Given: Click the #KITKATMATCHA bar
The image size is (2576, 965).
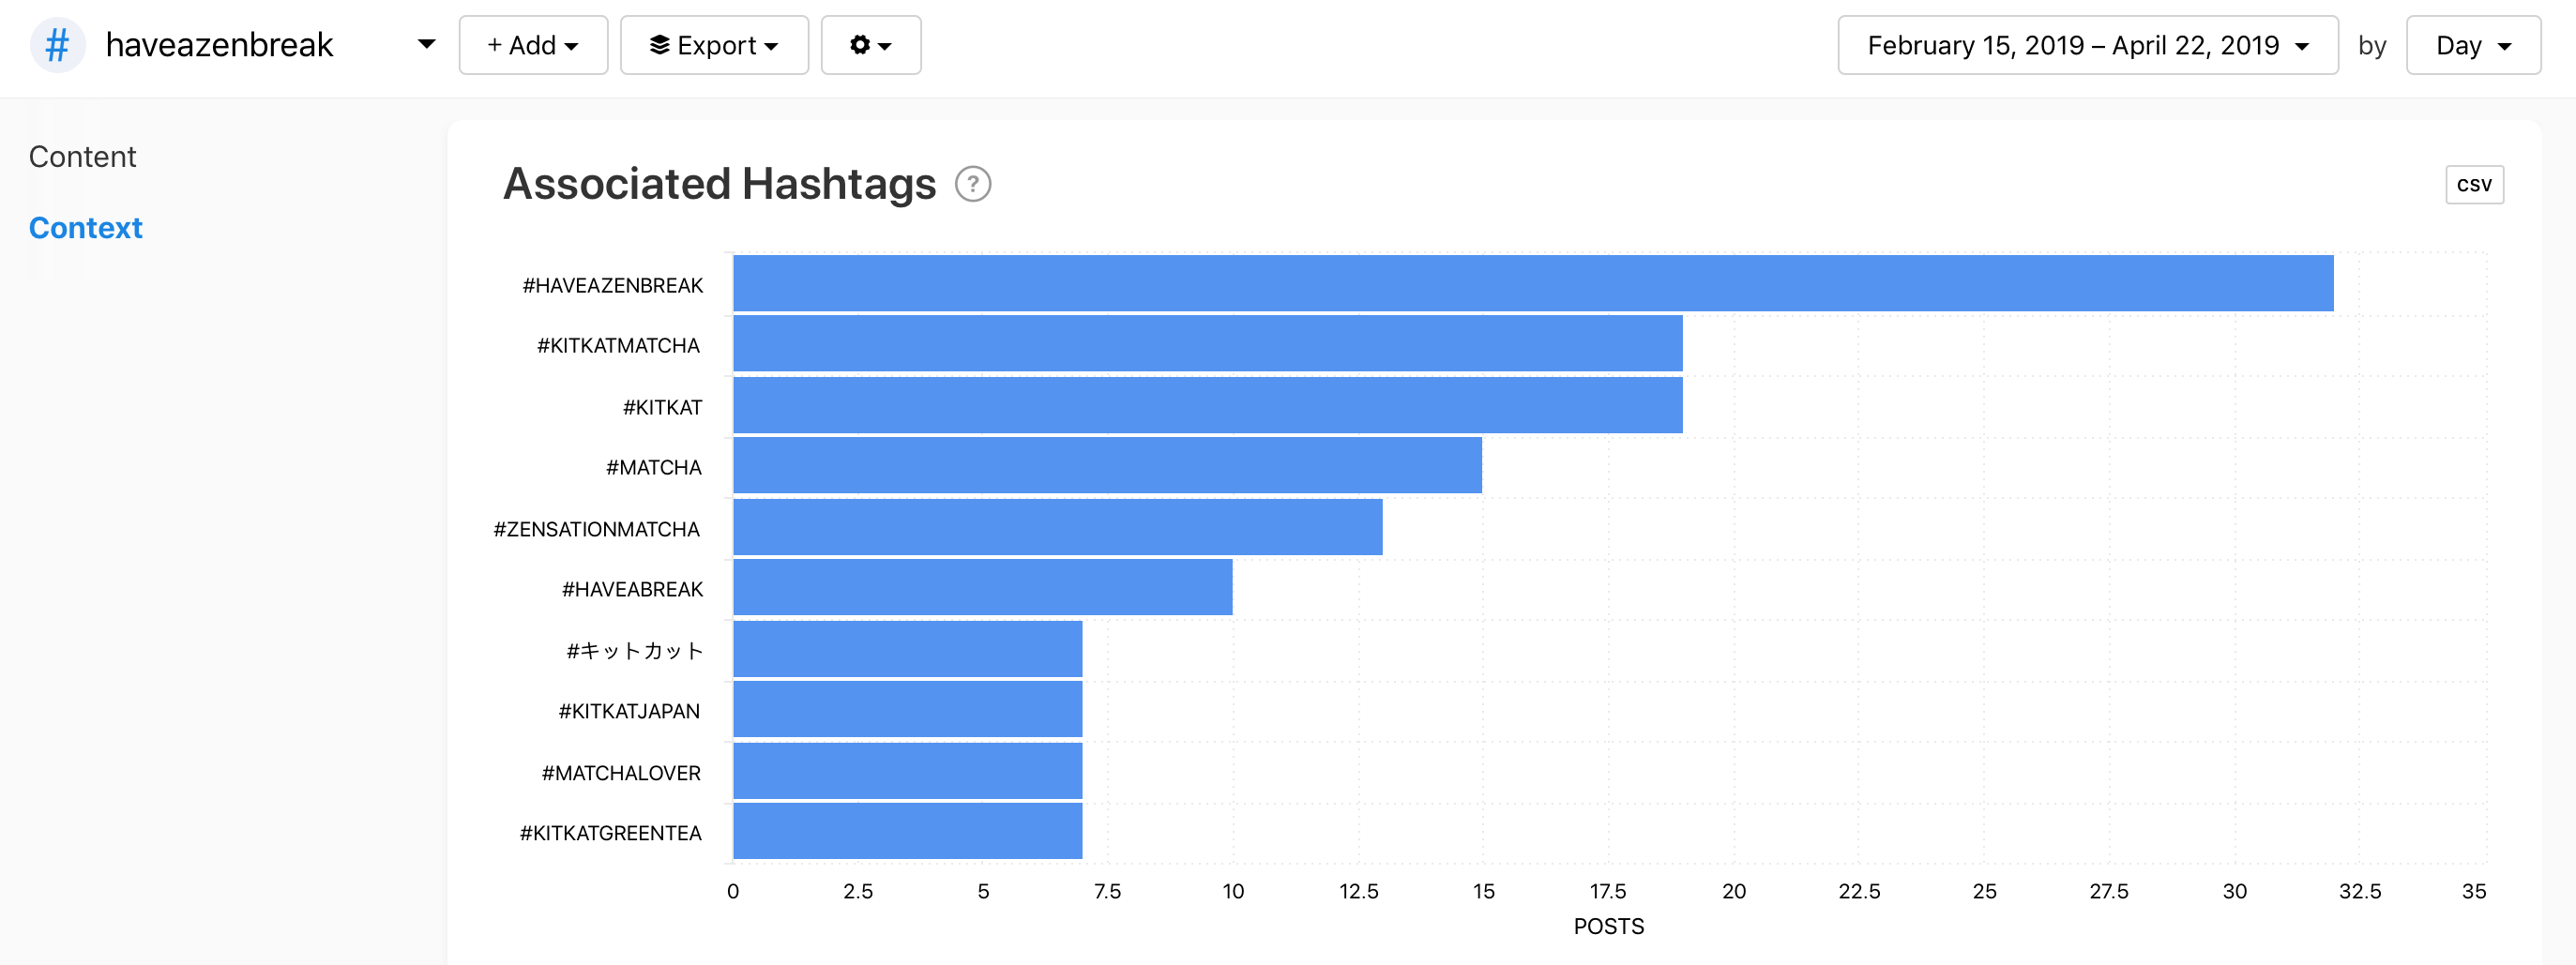Looking at the screenshot, I should tap(1207, 344).
